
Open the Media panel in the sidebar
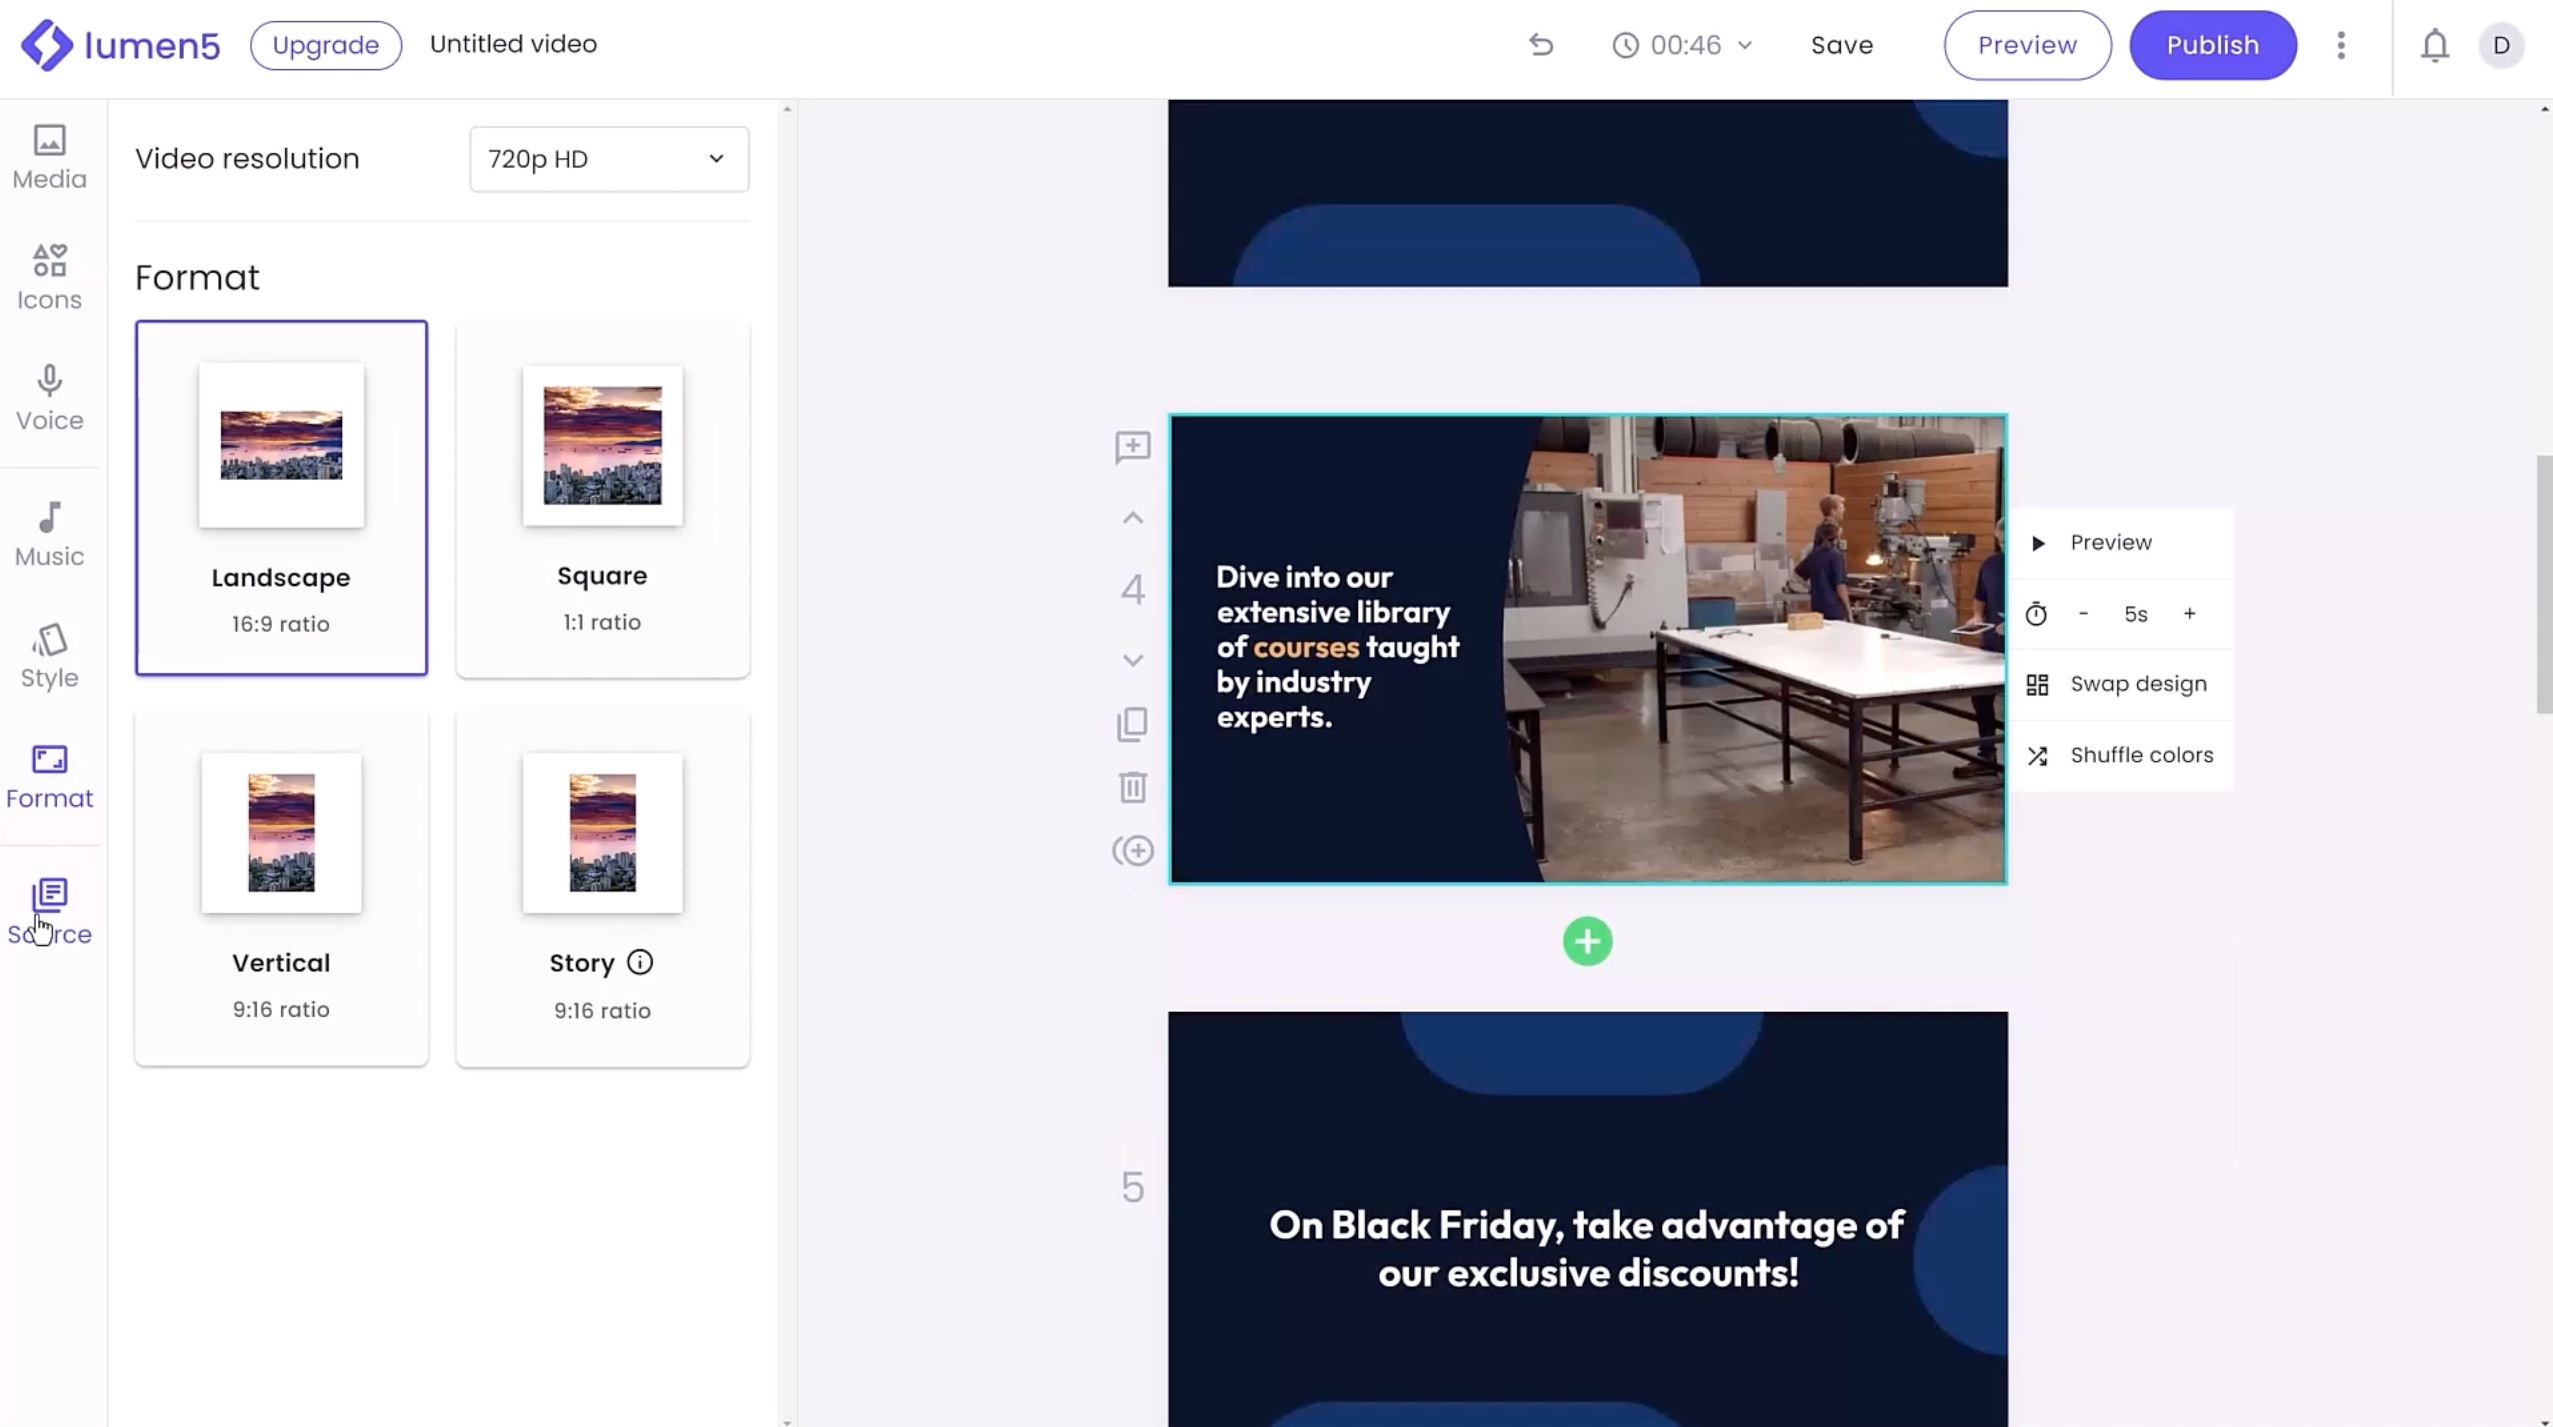49,157
